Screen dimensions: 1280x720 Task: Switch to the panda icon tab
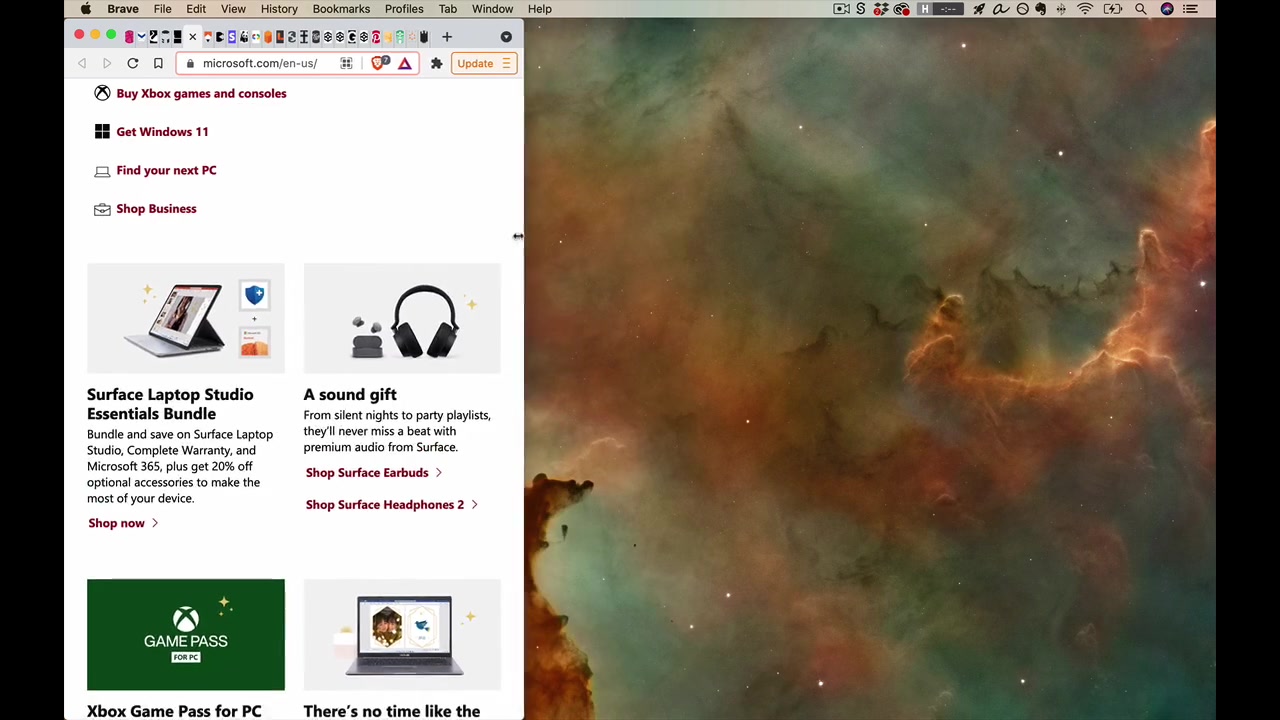(244, 37)
